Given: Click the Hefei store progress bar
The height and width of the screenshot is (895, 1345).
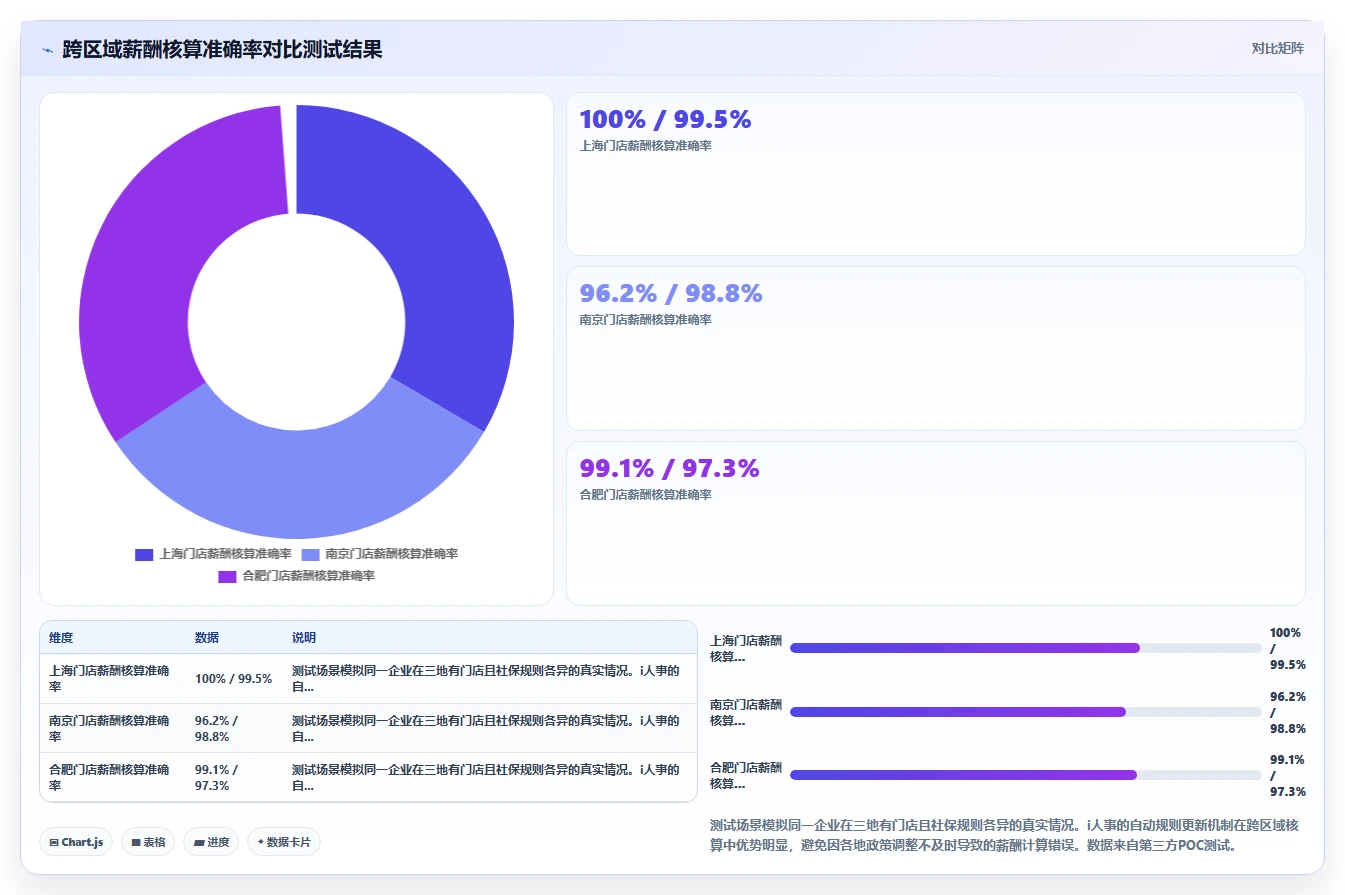Looking at the screenshot, I should pyautogui.click(x=1026, y=775).
